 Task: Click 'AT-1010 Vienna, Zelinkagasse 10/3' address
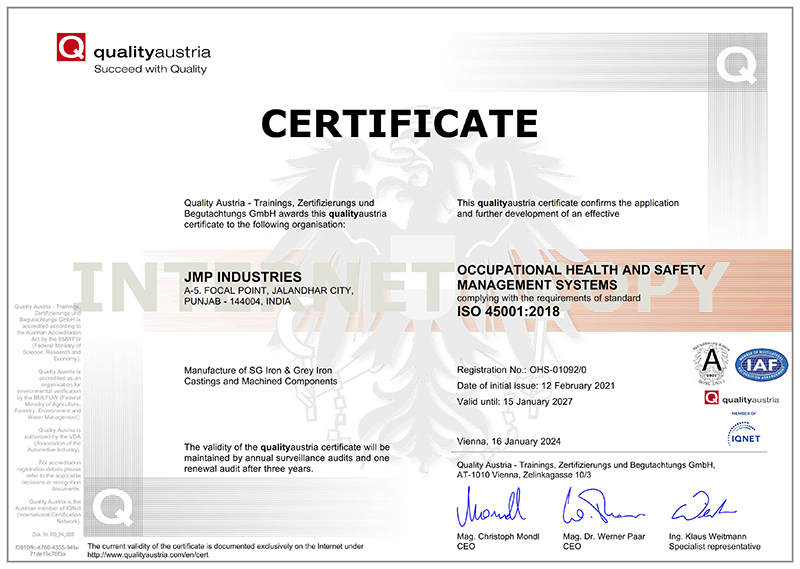(x=524, y=475)
